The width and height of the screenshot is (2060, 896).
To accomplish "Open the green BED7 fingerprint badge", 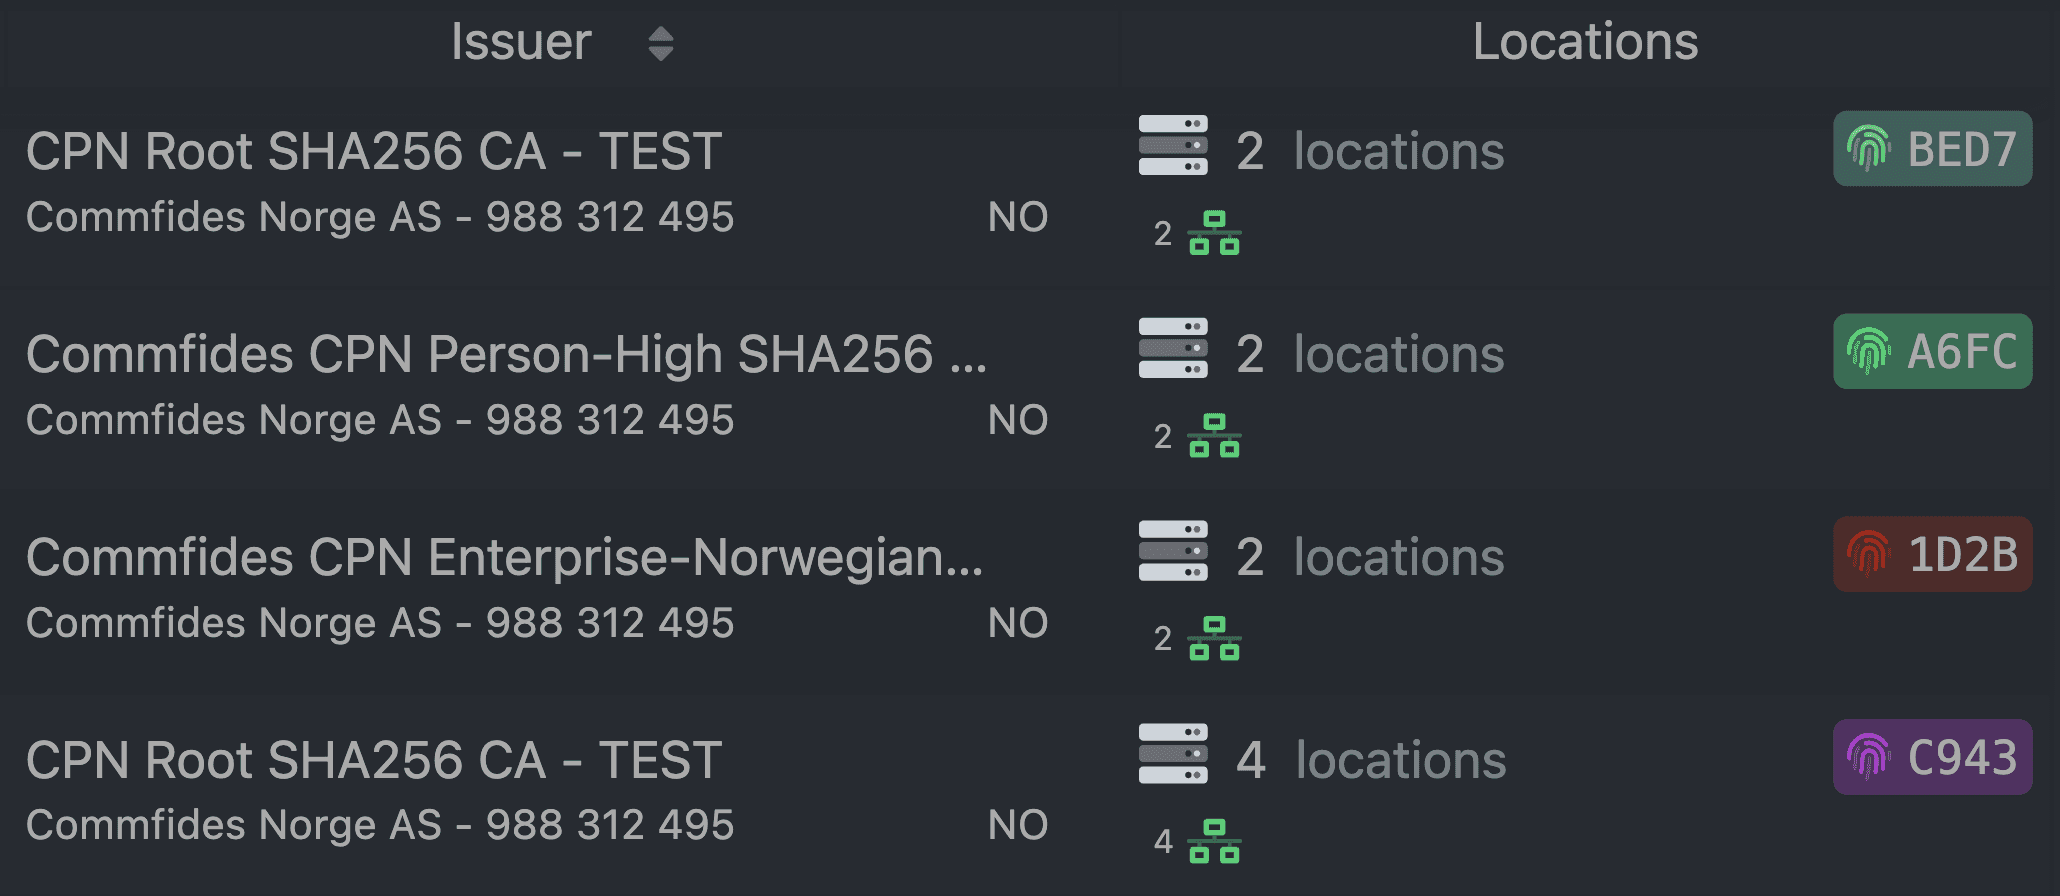I will [x=1932, y=149].
